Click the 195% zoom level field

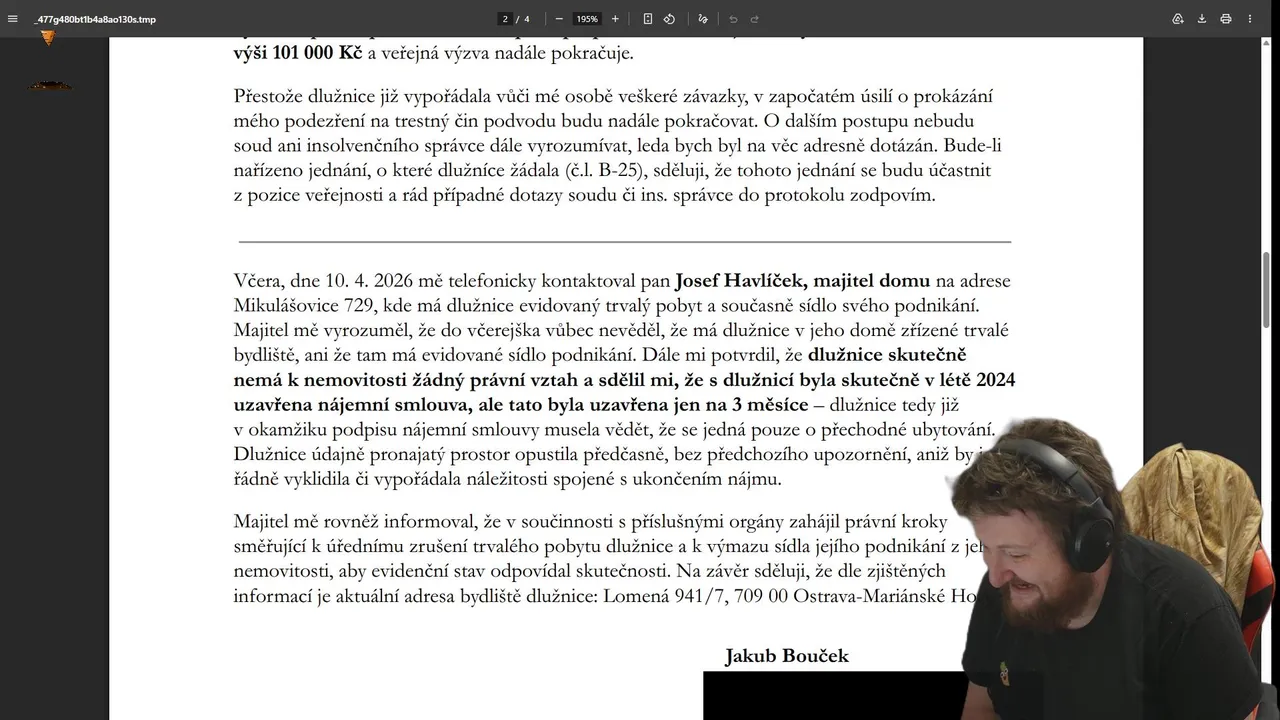(587, 19)
